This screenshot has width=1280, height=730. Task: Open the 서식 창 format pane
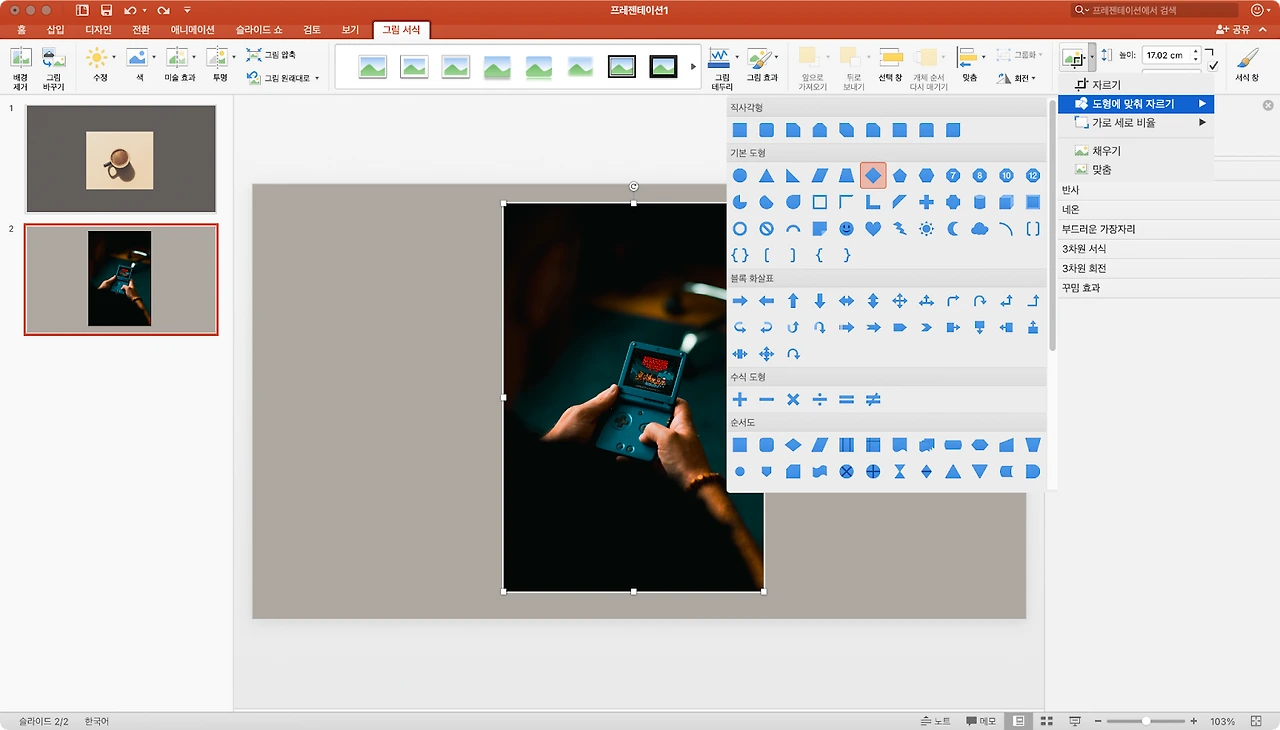coord(1247,65)
